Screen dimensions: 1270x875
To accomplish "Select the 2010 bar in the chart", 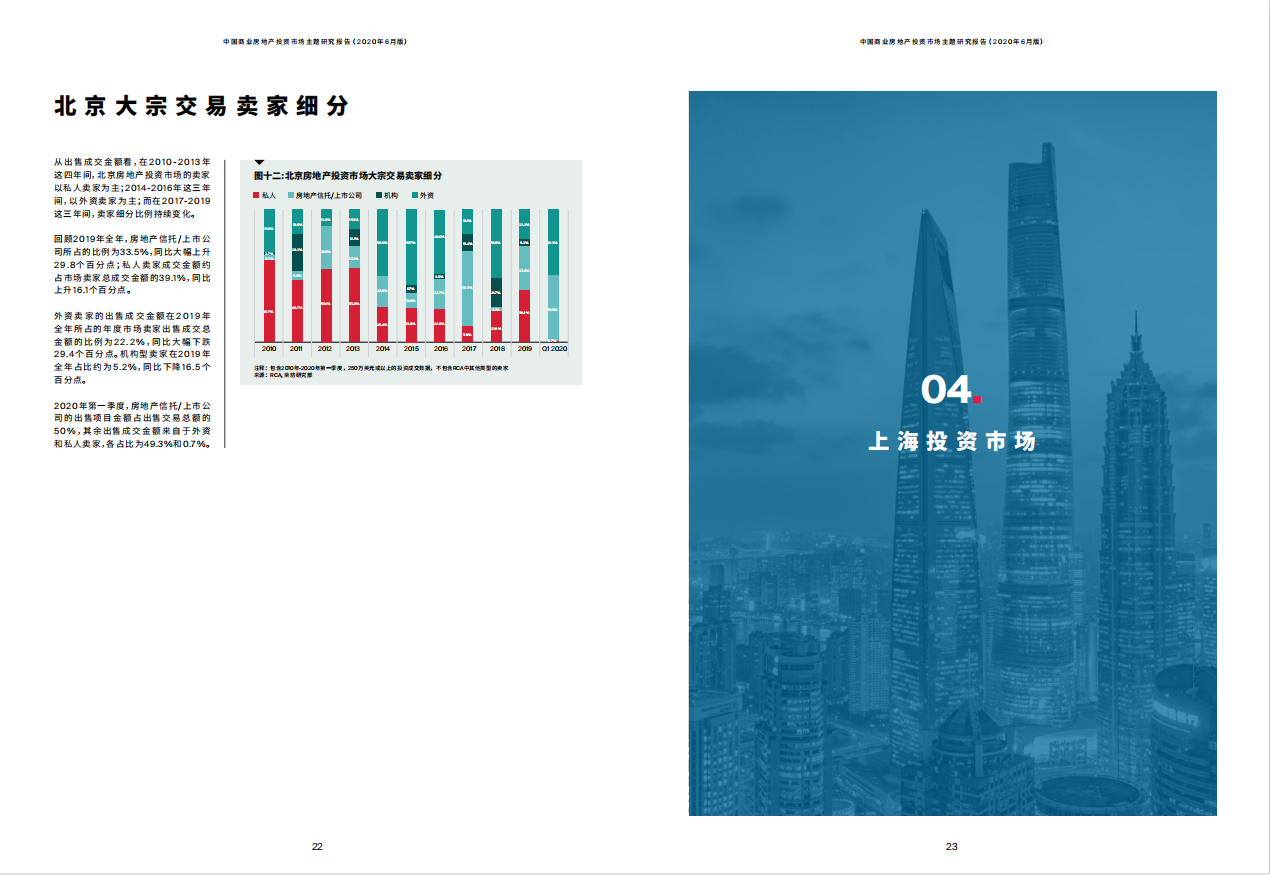I will coord(269,276).
